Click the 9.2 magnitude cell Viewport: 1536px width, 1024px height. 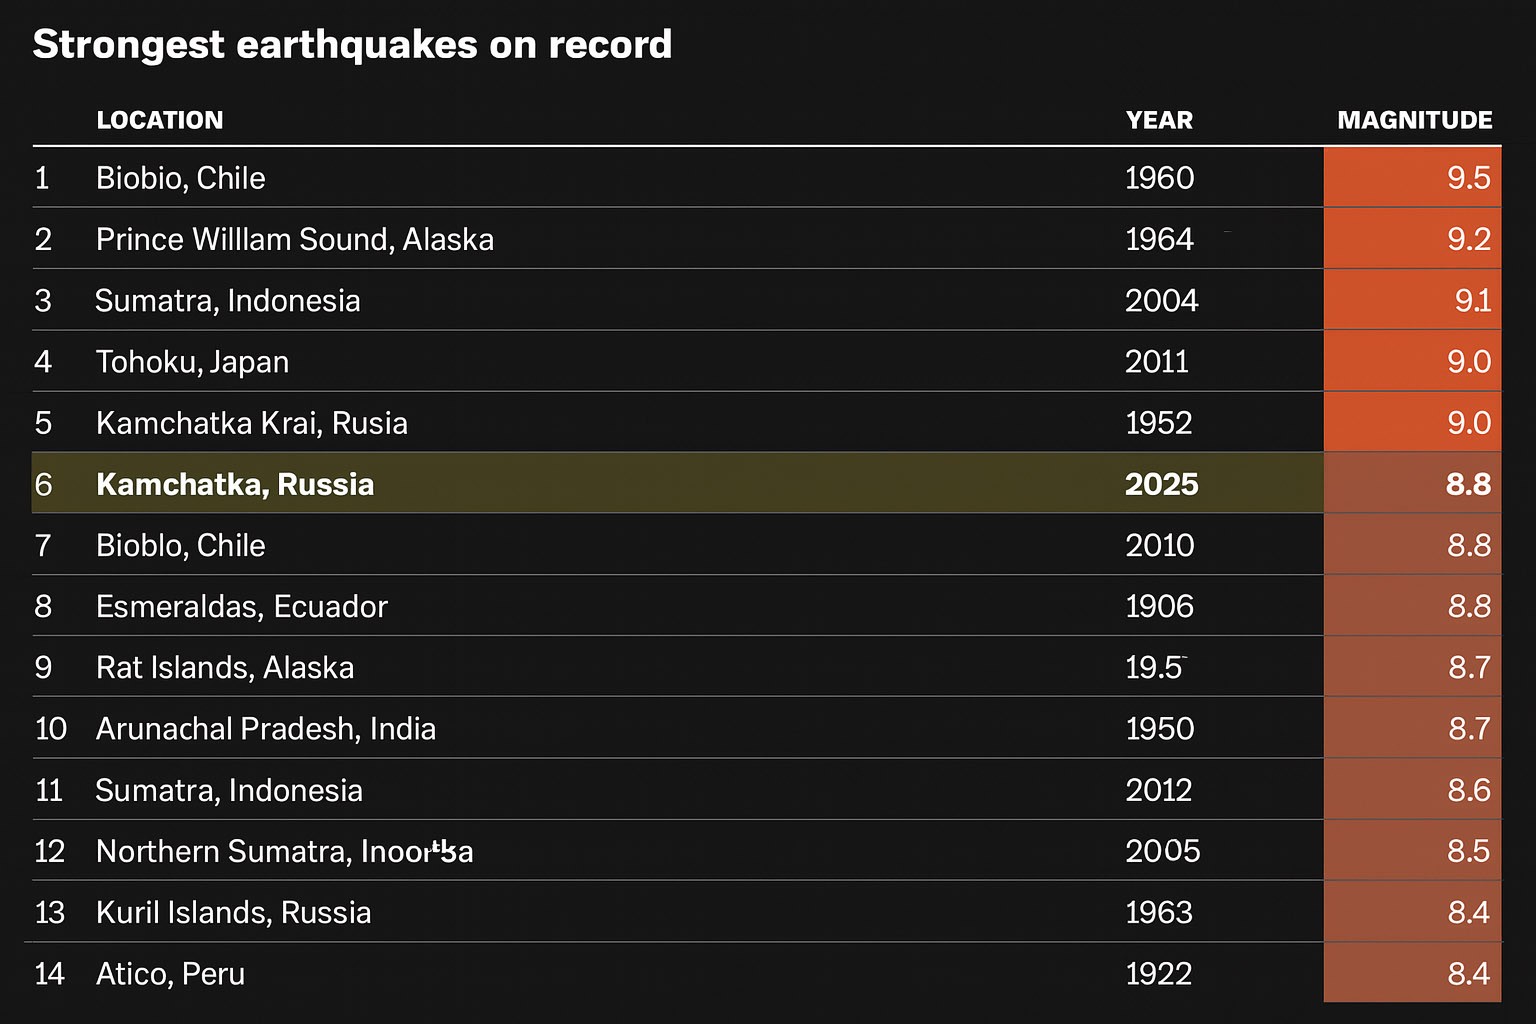point(1412,239)
